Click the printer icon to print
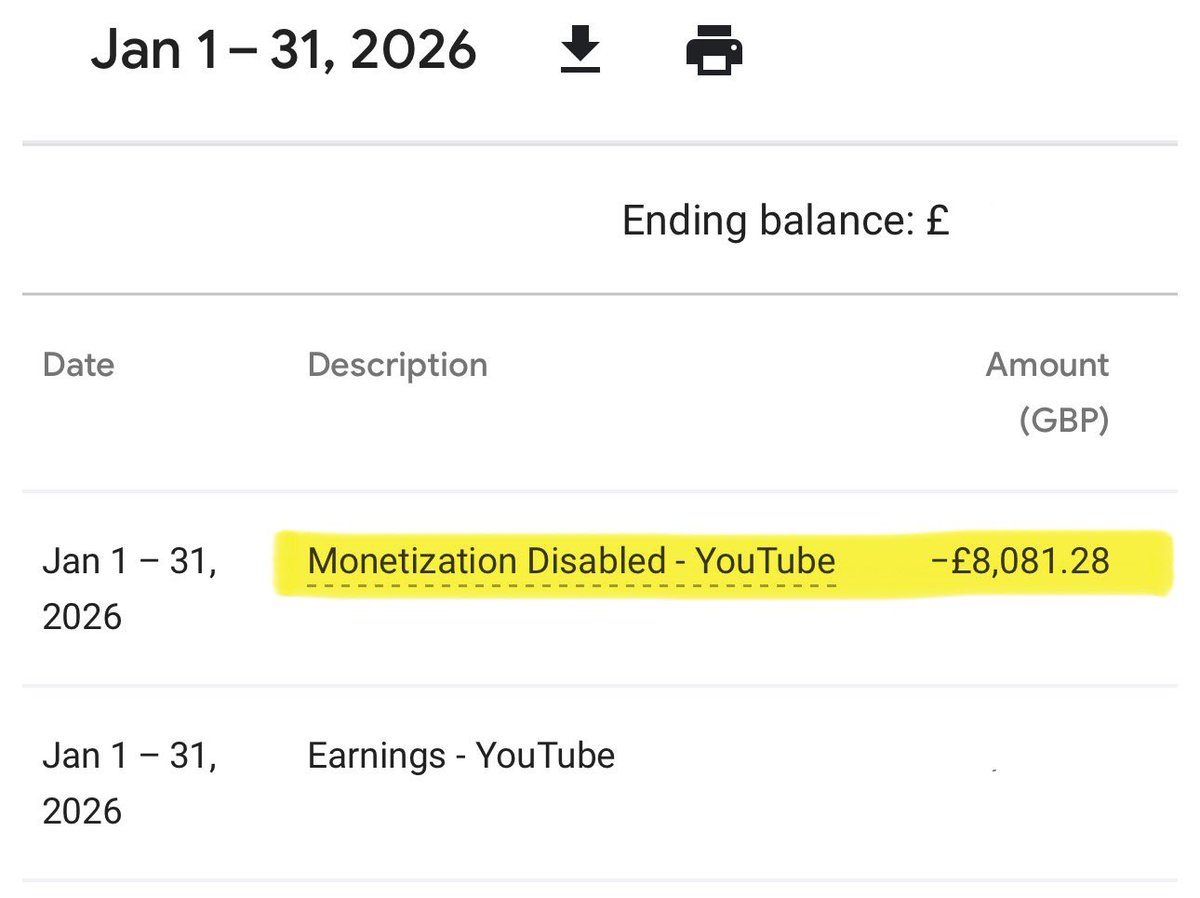1200x898 pixels. pyautogui.click(x=714, y=50)
